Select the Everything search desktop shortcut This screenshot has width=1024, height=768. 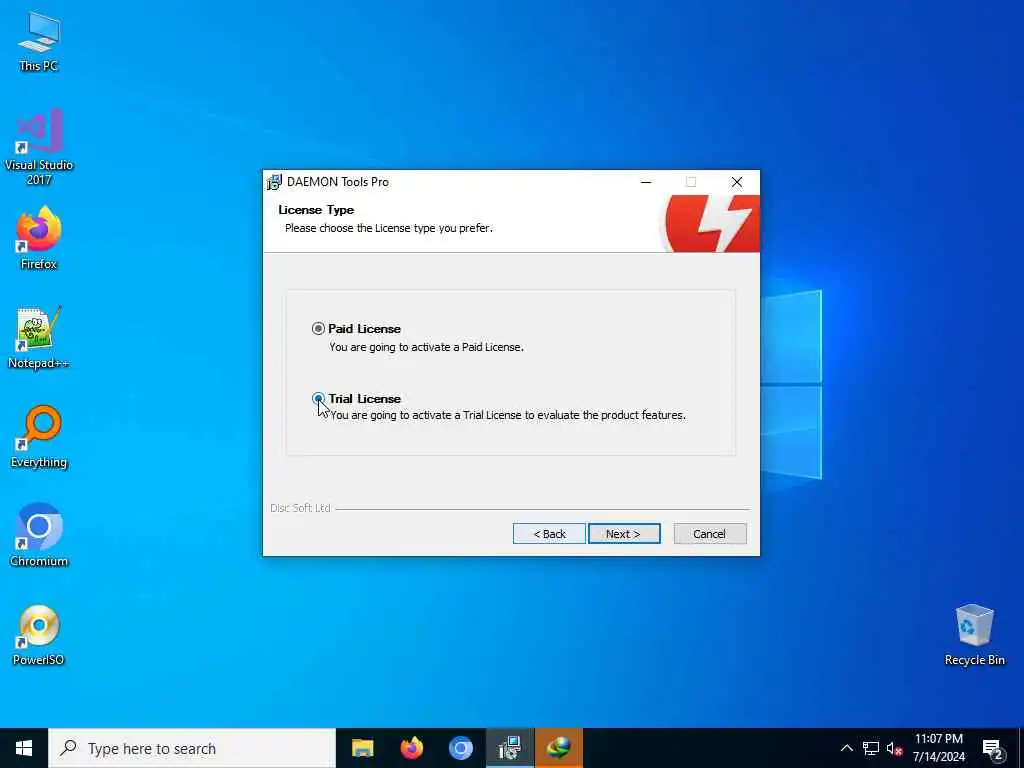(x=39, y=436)
